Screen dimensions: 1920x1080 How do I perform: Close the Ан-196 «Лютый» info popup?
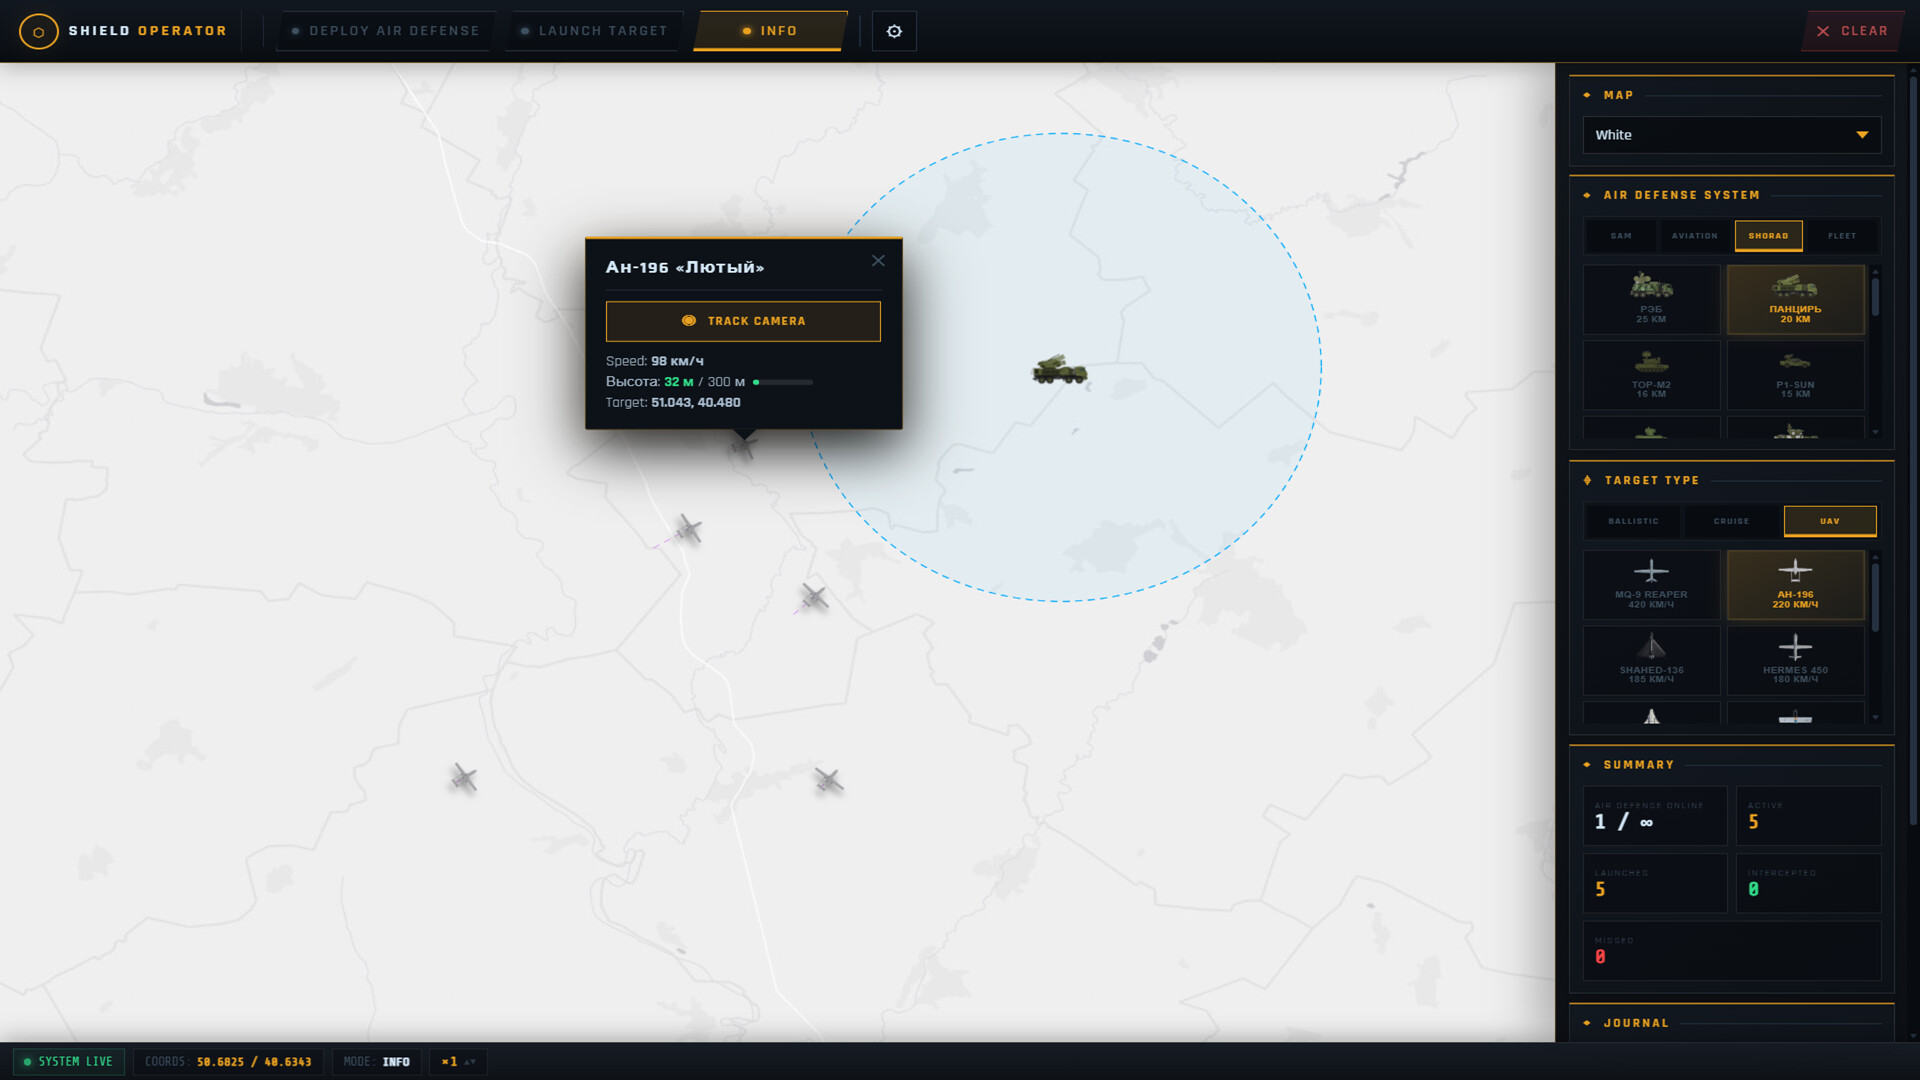878,261
